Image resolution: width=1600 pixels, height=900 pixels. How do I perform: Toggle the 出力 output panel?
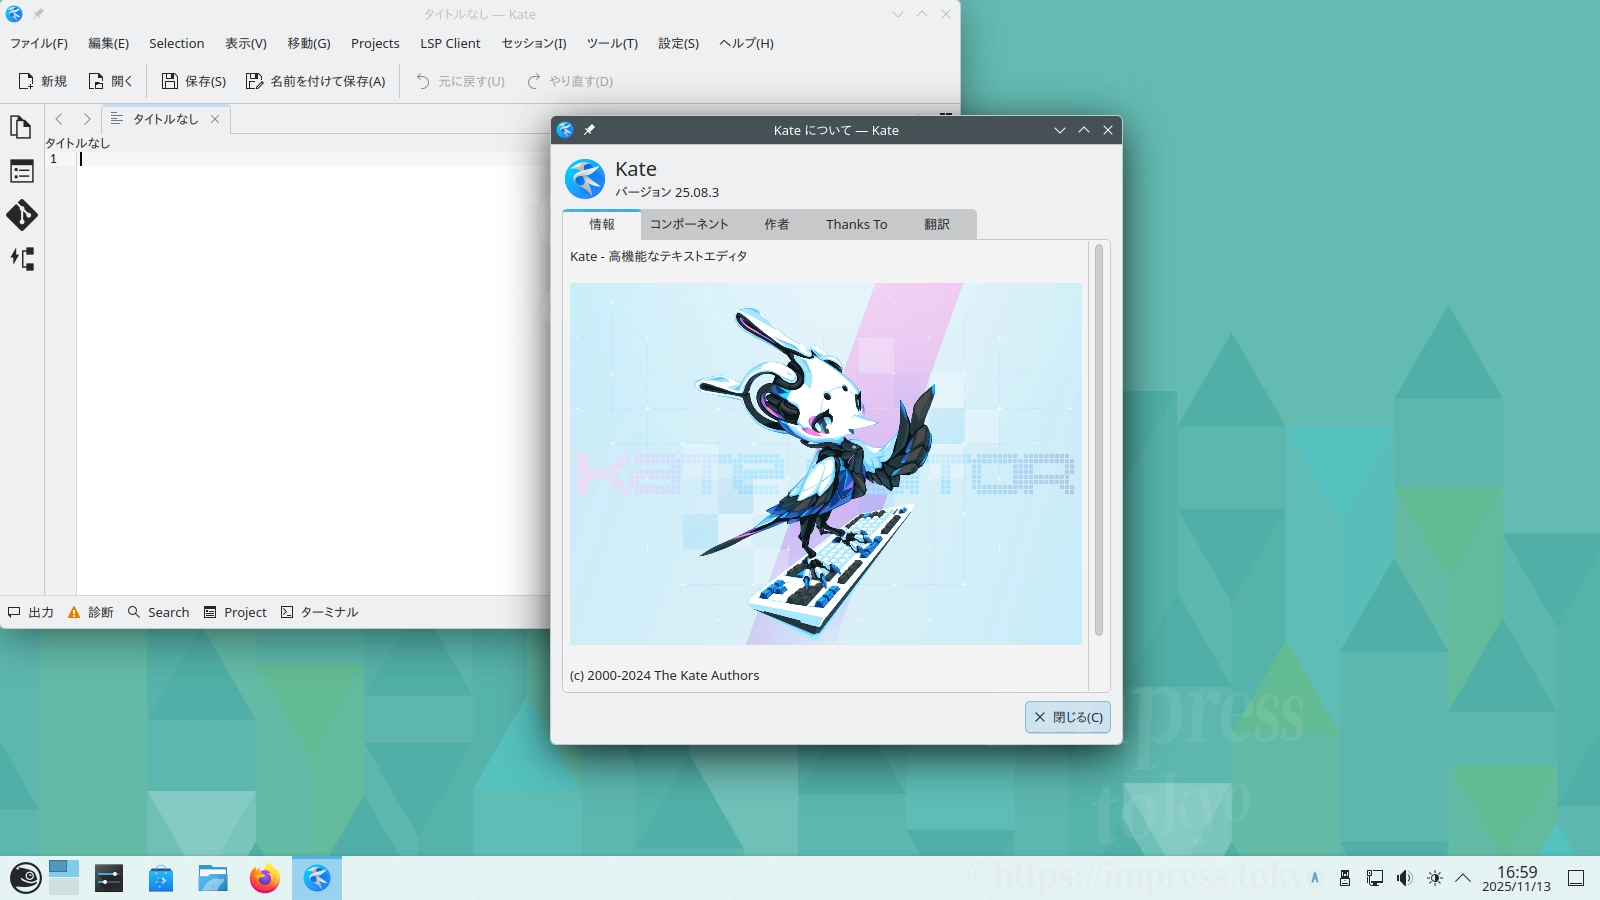[31, 612]
